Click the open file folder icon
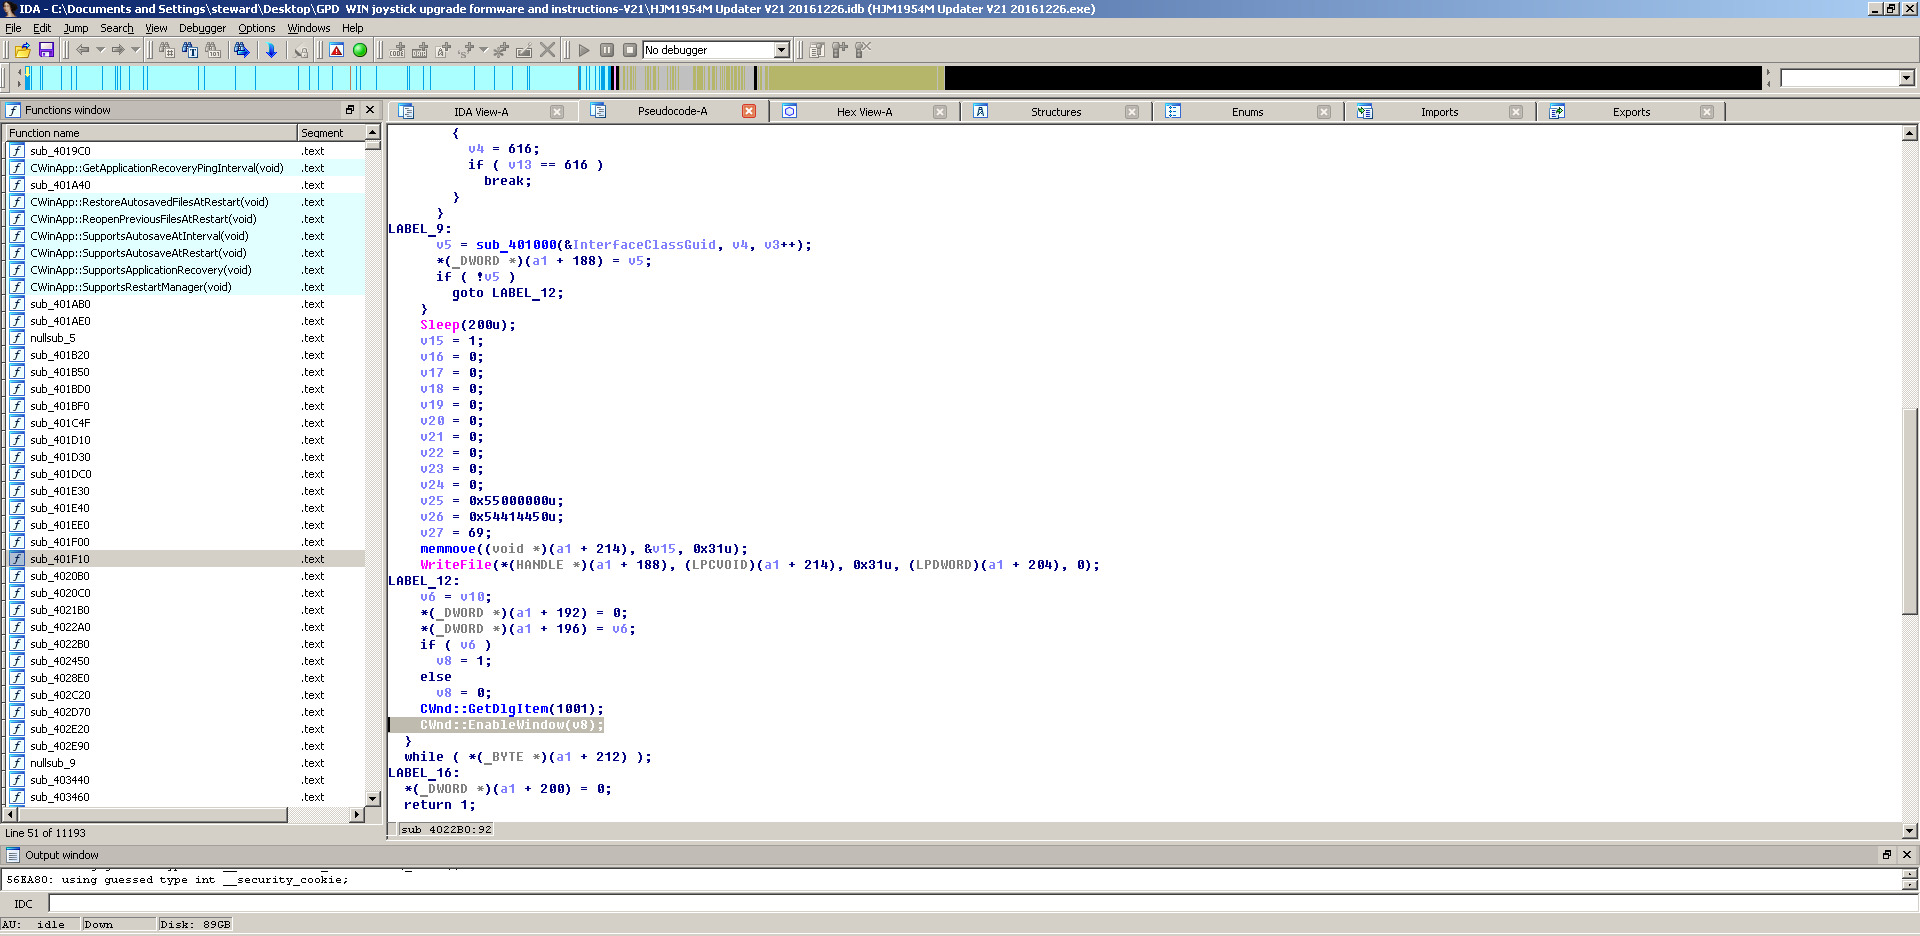Image resolution: width=1920 pixels, height=936 pixels. 22,50
